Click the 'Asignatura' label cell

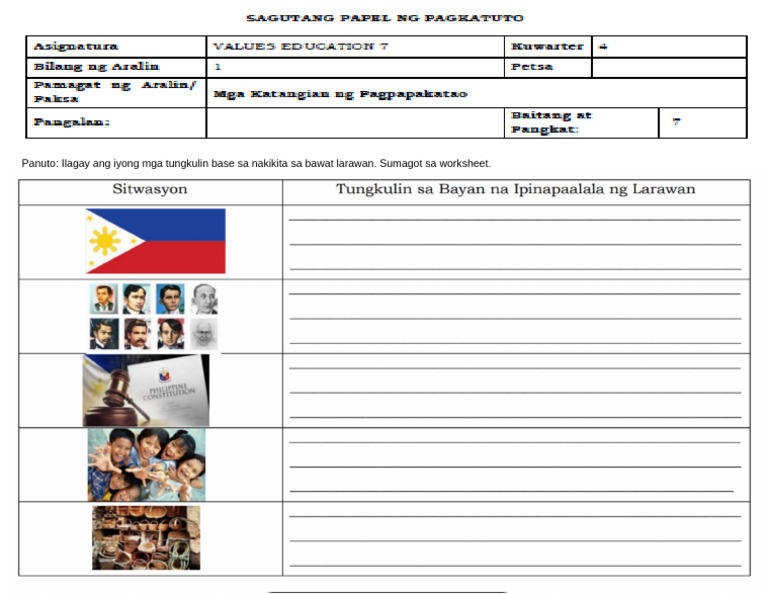[x=116, y=47]
